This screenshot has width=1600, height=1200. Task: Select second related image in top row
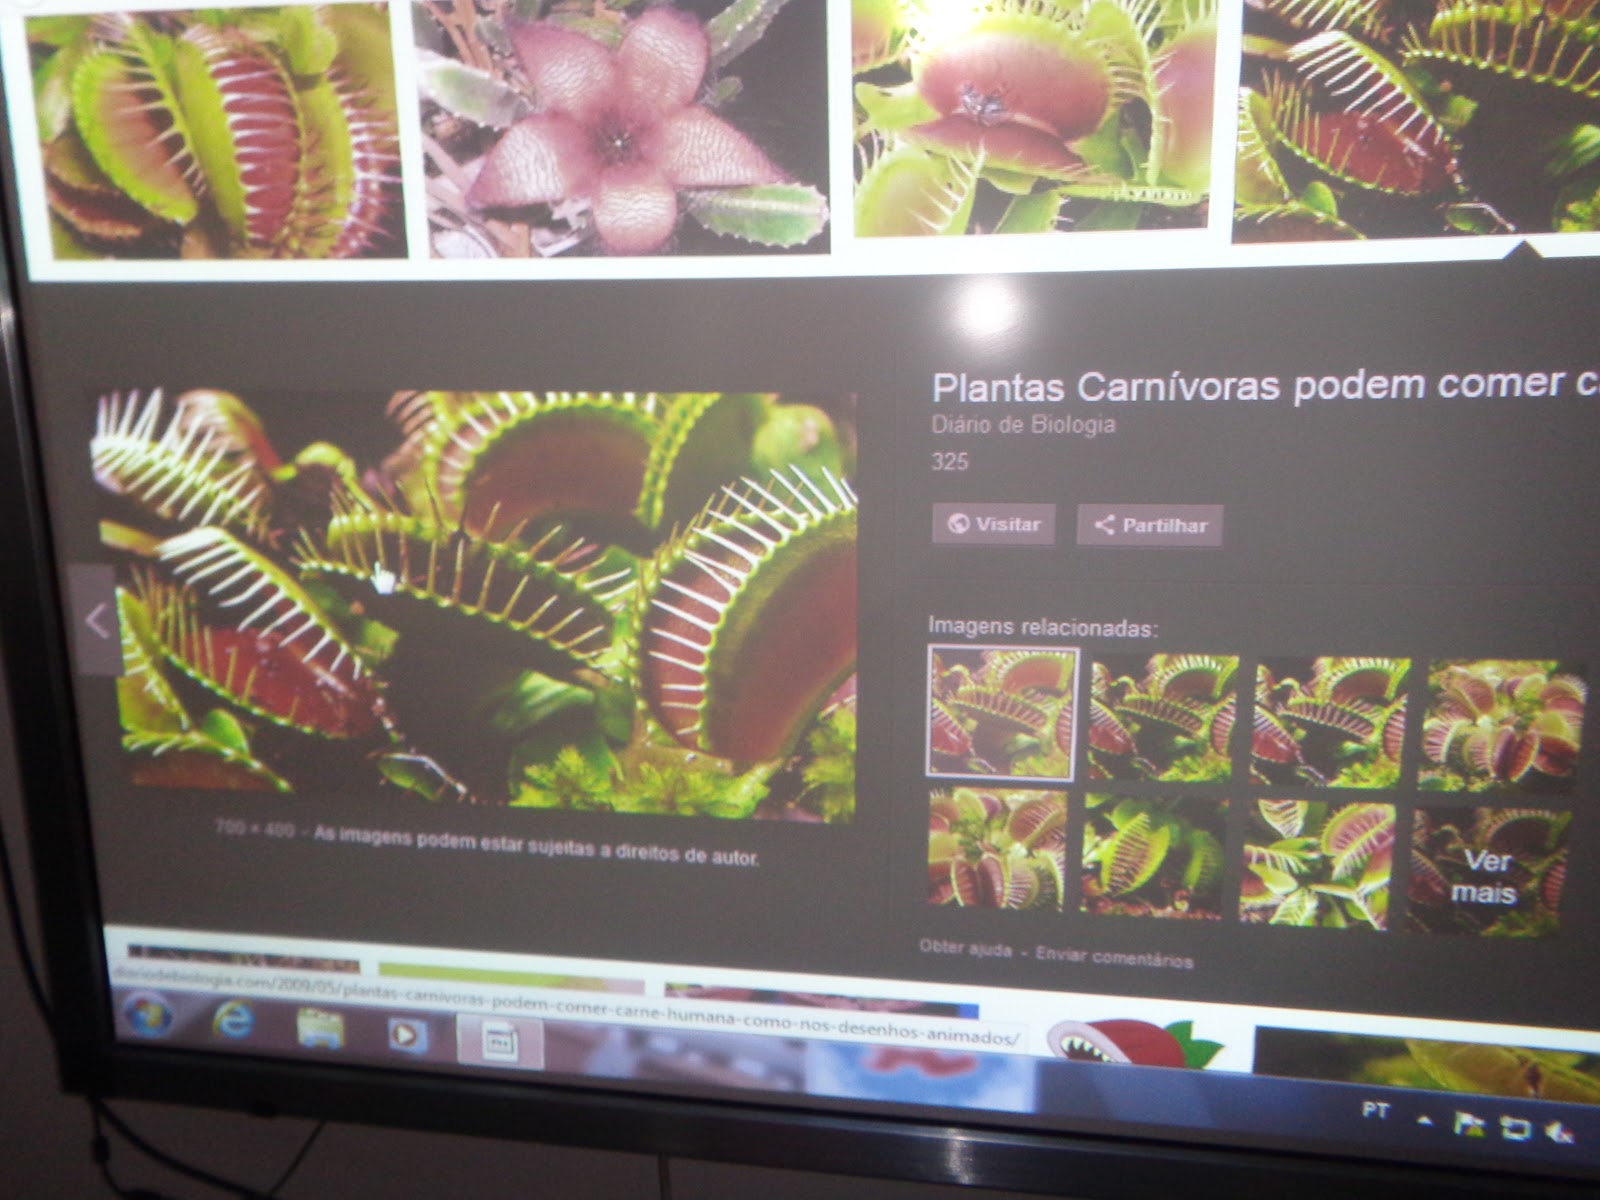pyautogui.click(x=1163, y=717)
